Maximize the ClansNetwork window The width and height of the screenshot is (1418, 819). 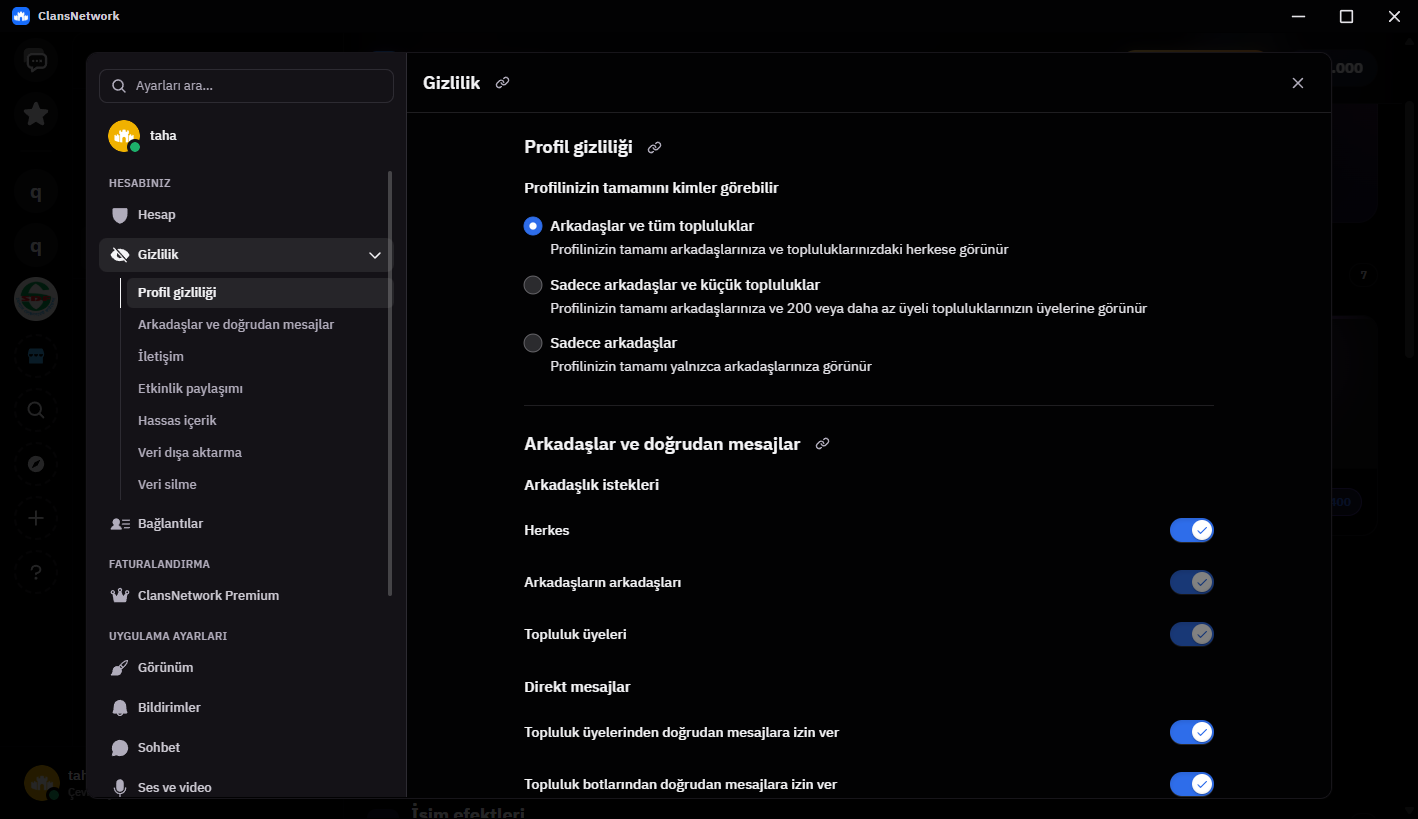tap(1347, 16)
